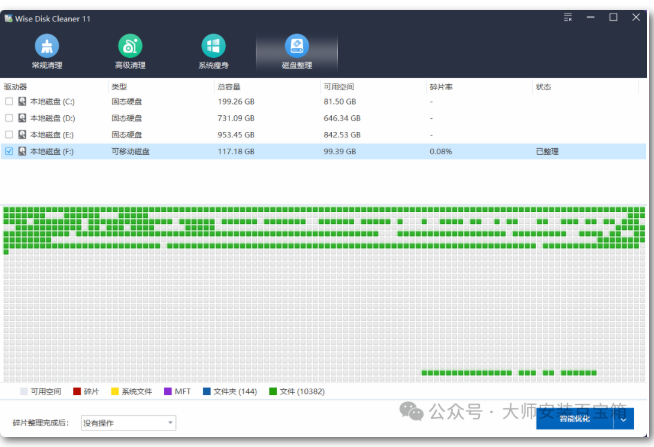The image size is (654, 447).
Task: Click the red 碎片 legend swatch
Action: pyautogui.click(x=77, y=391)
